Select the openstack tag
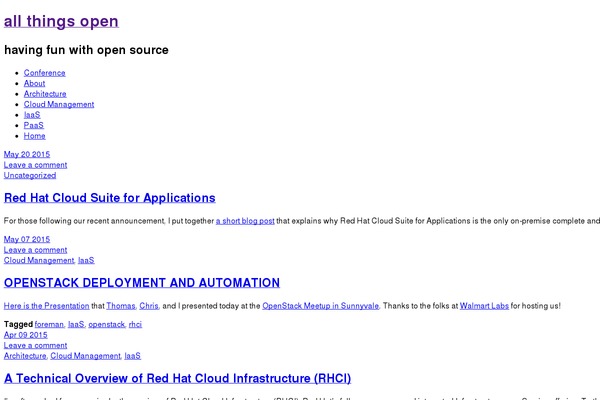This screenshot has width=600, height=400. pyautogui.click(x=106, y=324)
